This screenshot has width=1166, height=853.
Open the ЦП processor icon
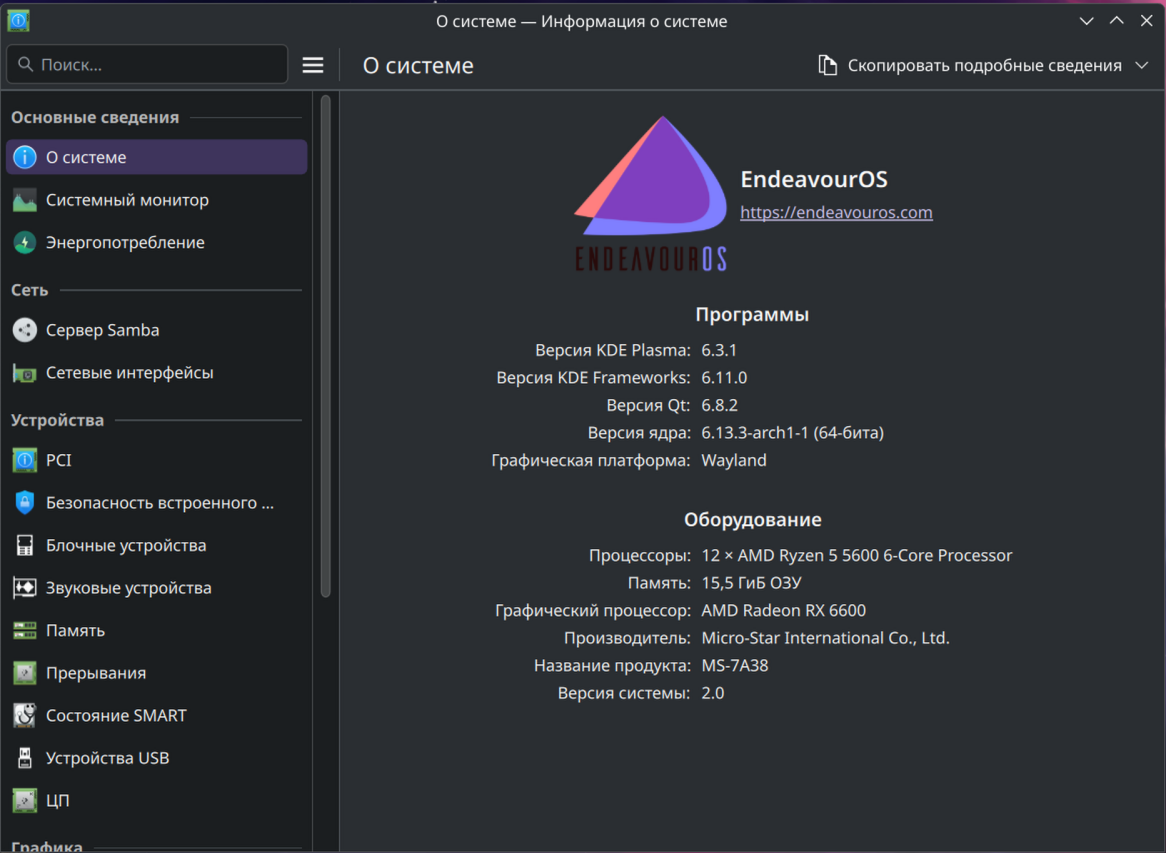25,800
